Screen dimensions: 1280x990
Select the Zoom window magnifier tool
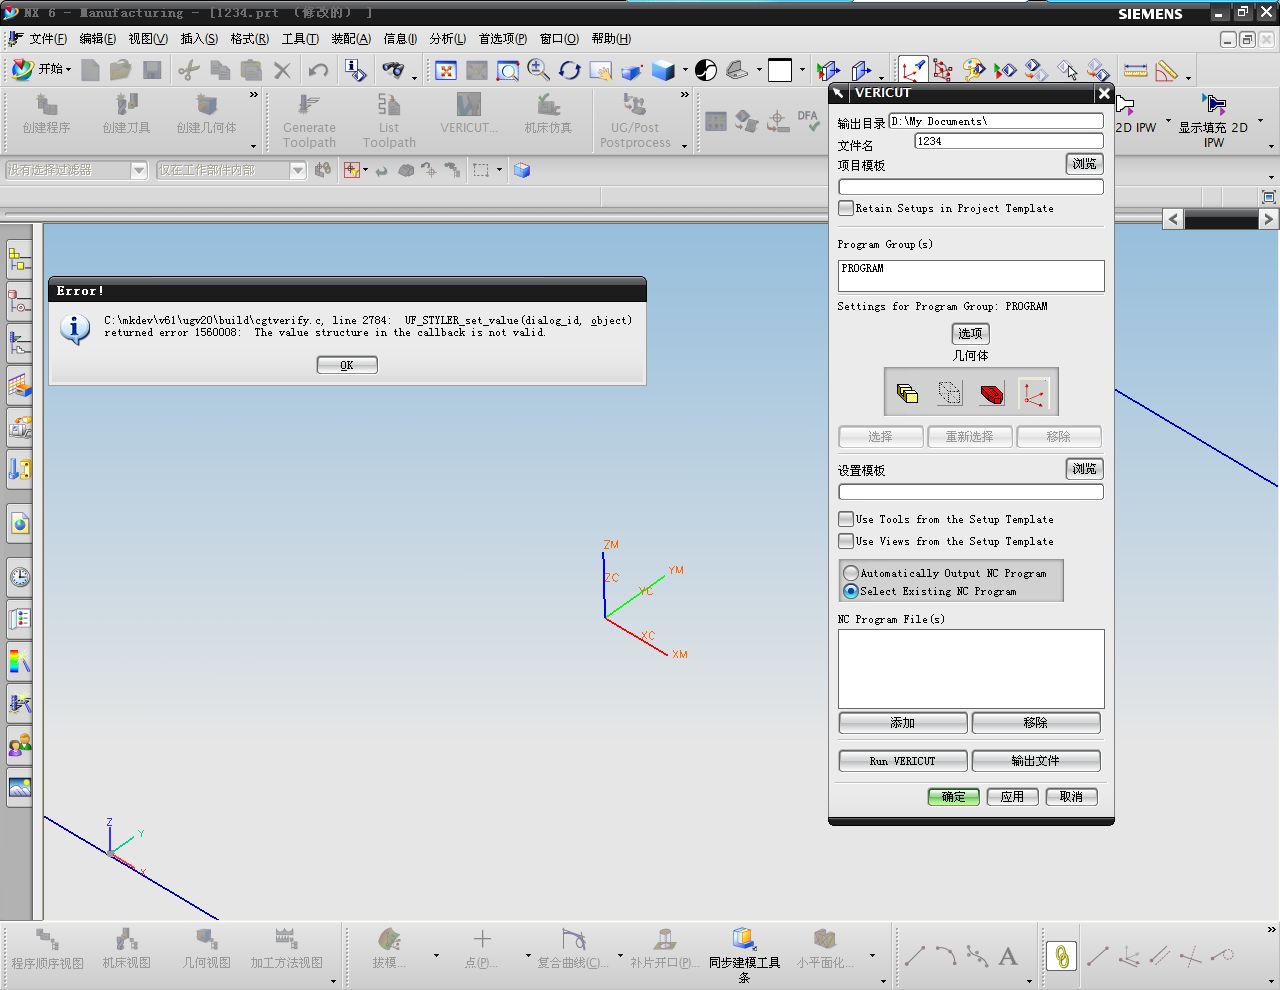(508, 70)
